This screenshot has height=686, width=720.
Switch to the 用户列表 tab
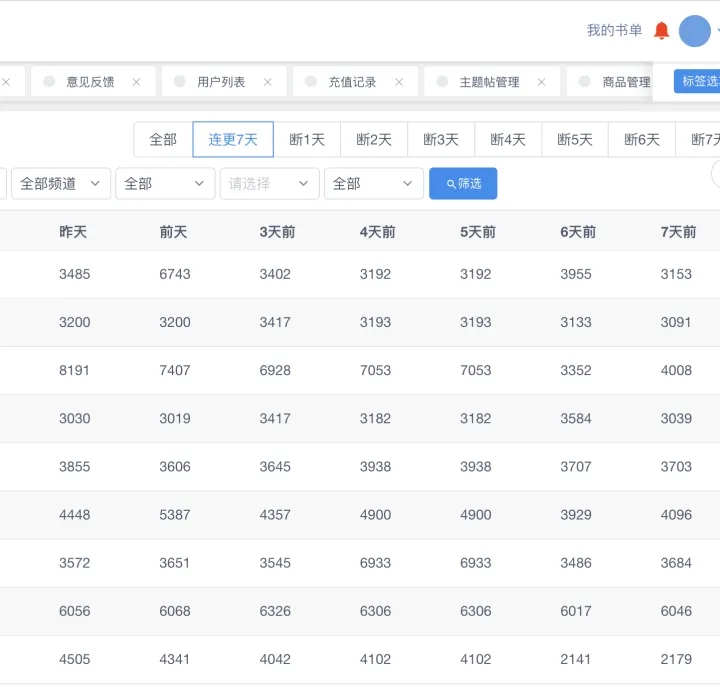pos(221,82)
